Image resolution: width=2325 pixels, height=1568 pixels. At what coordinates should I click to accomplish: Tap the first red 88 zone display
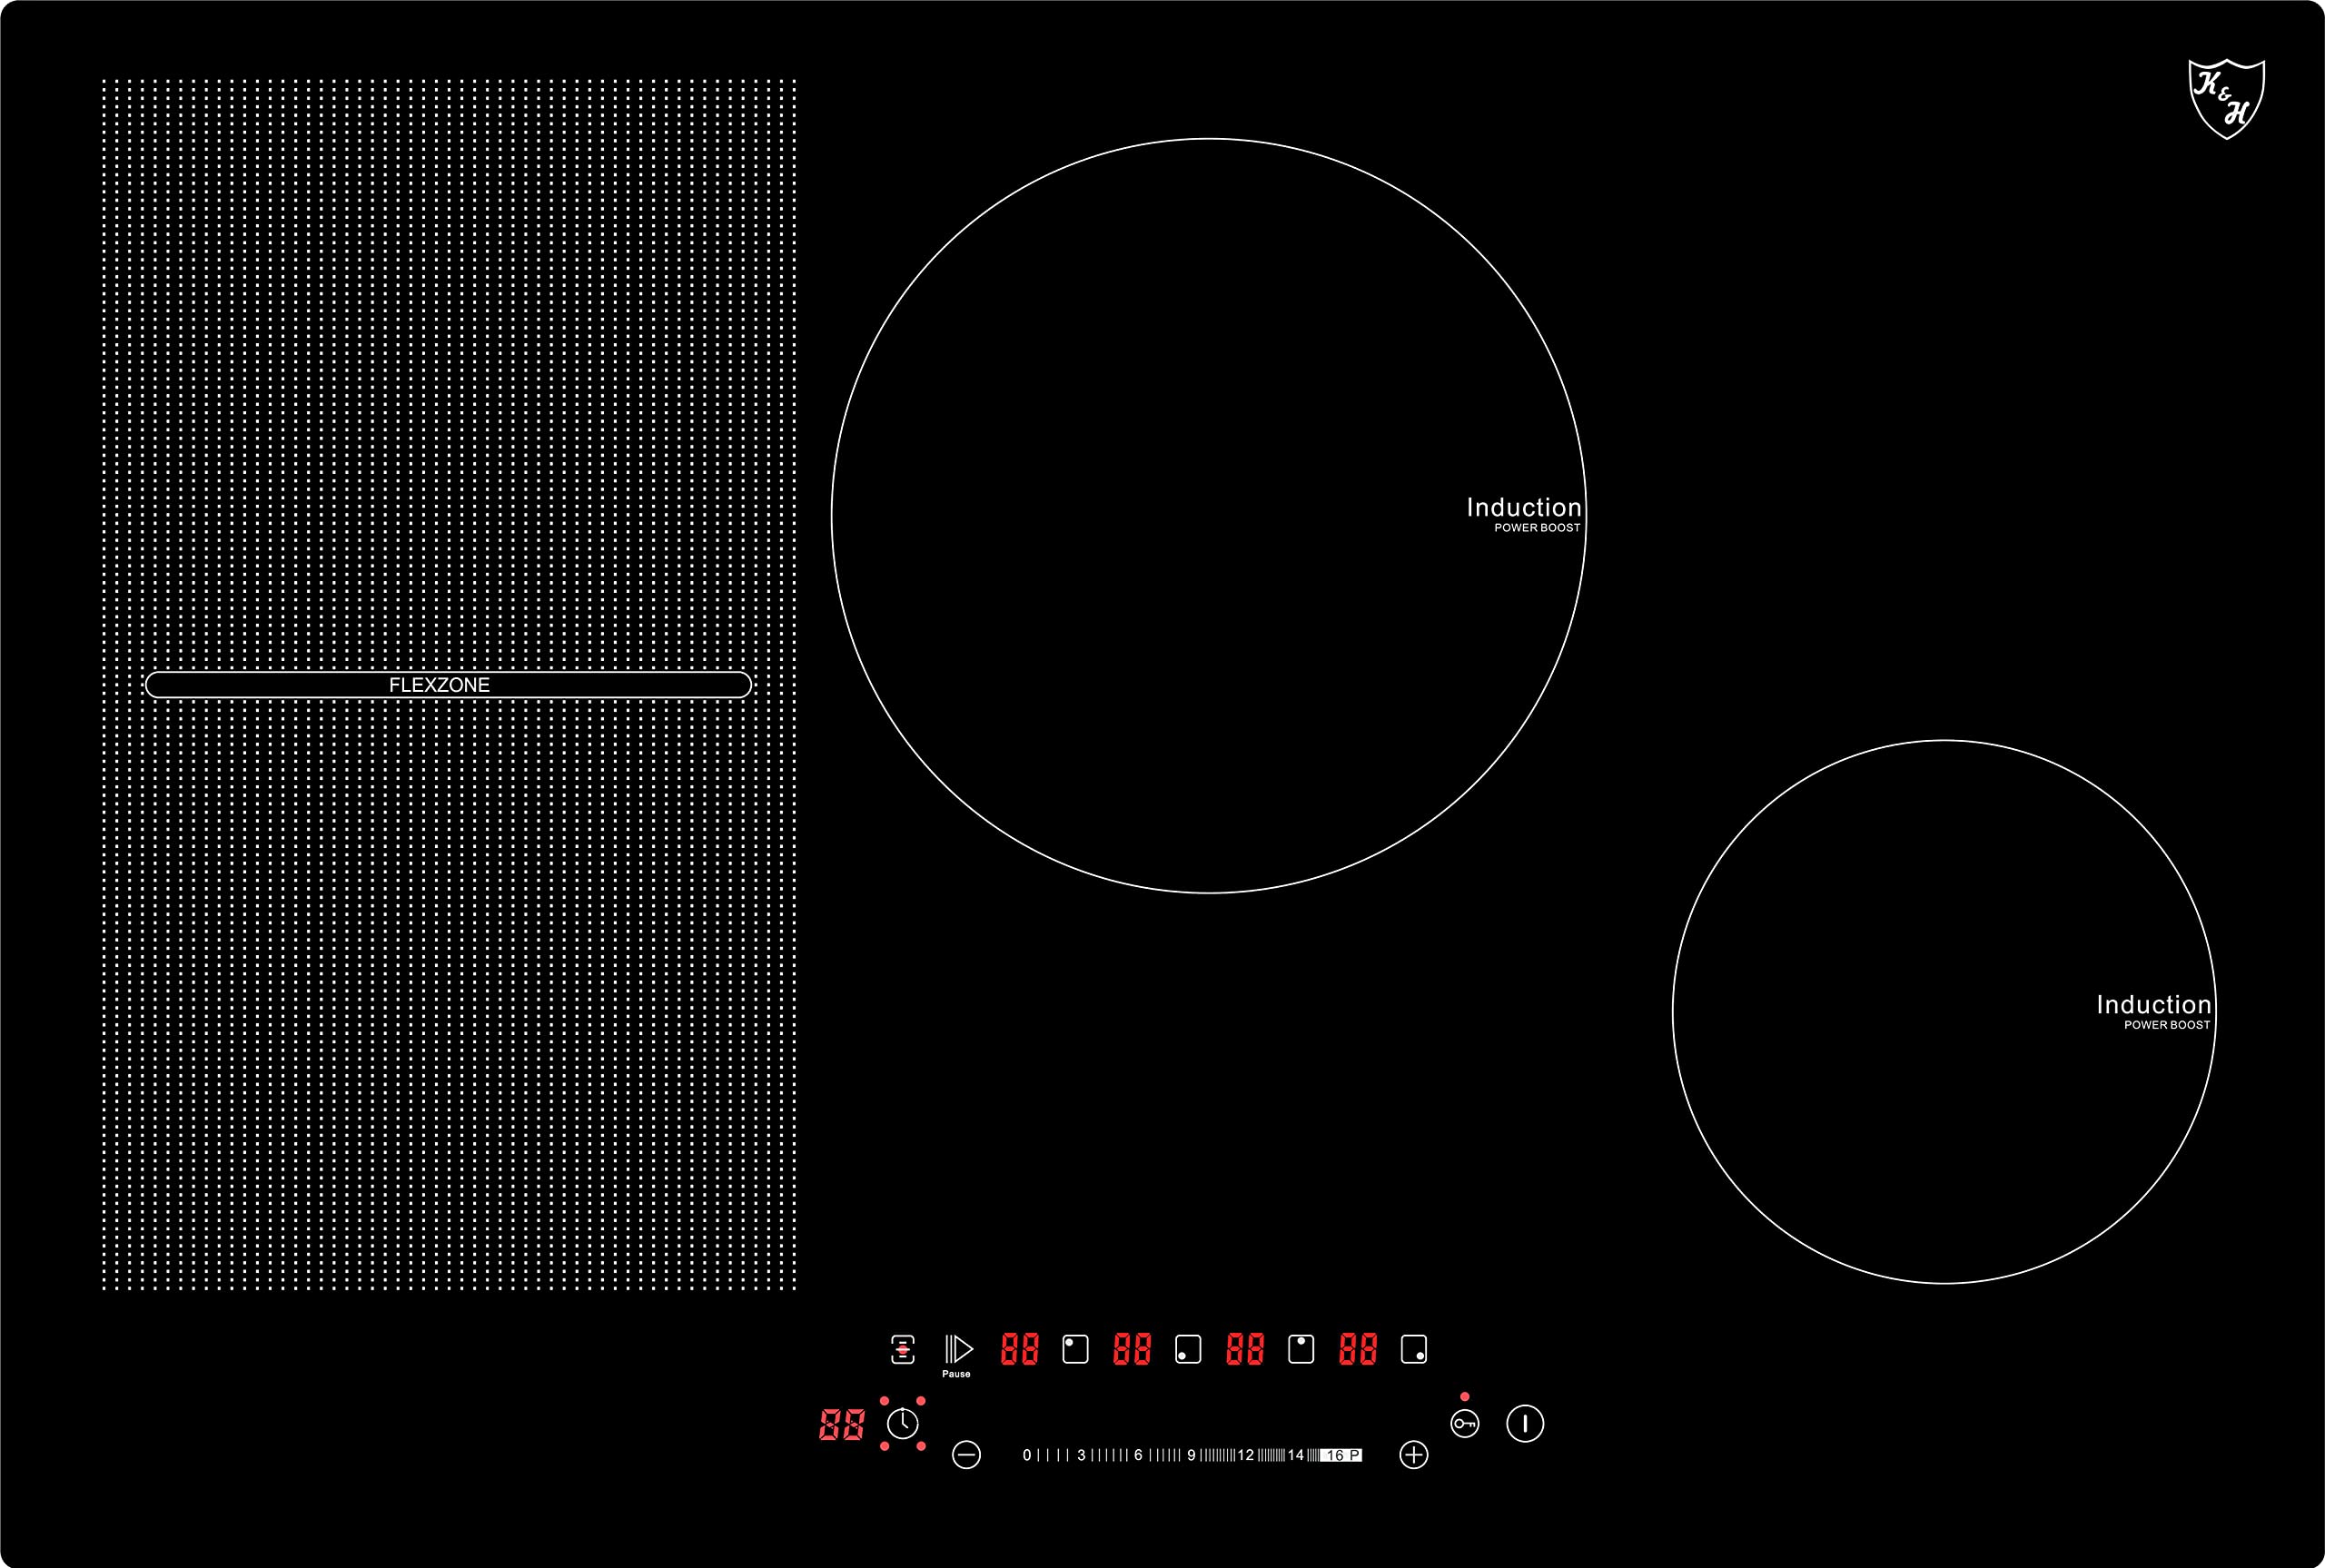pos(1020,1349)
